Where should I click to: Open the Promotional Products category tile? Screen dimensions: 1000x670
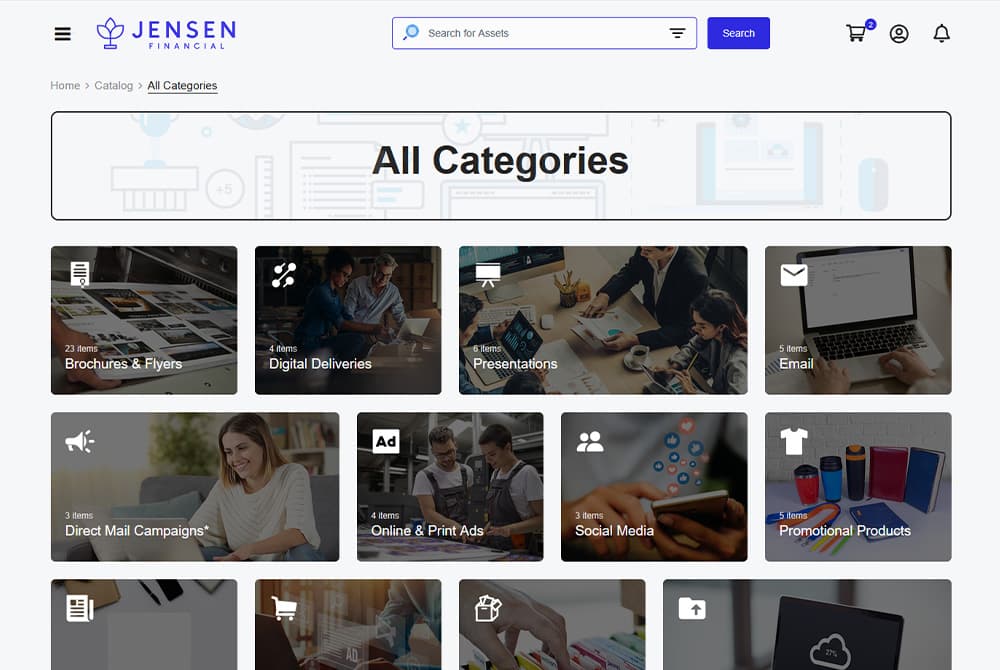point(858,487)
